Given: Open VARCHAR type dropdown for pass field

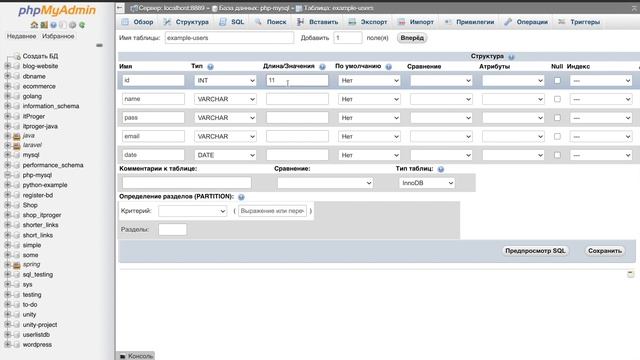Looking at the screenshot, I should [x=225, y=118].
